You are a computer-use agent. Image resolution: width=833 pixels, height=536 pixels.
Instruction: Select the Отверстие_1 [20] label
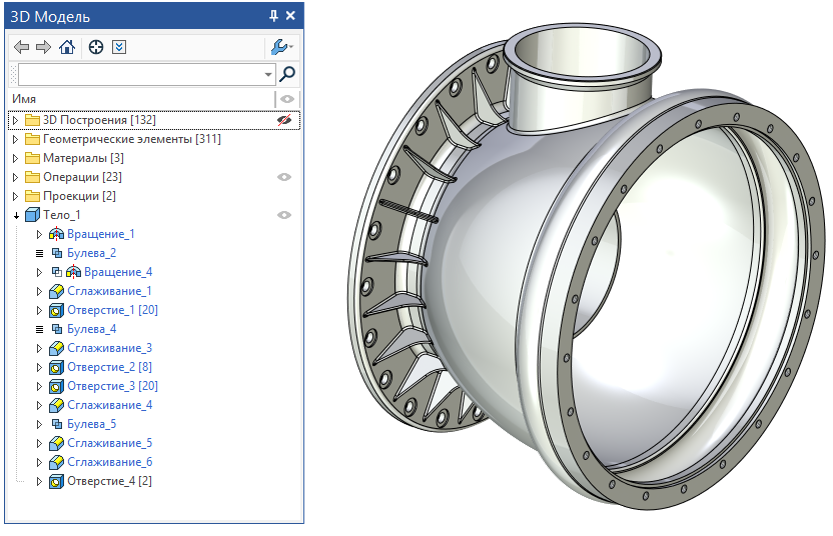pyautogui.click(x=113, y=310)
